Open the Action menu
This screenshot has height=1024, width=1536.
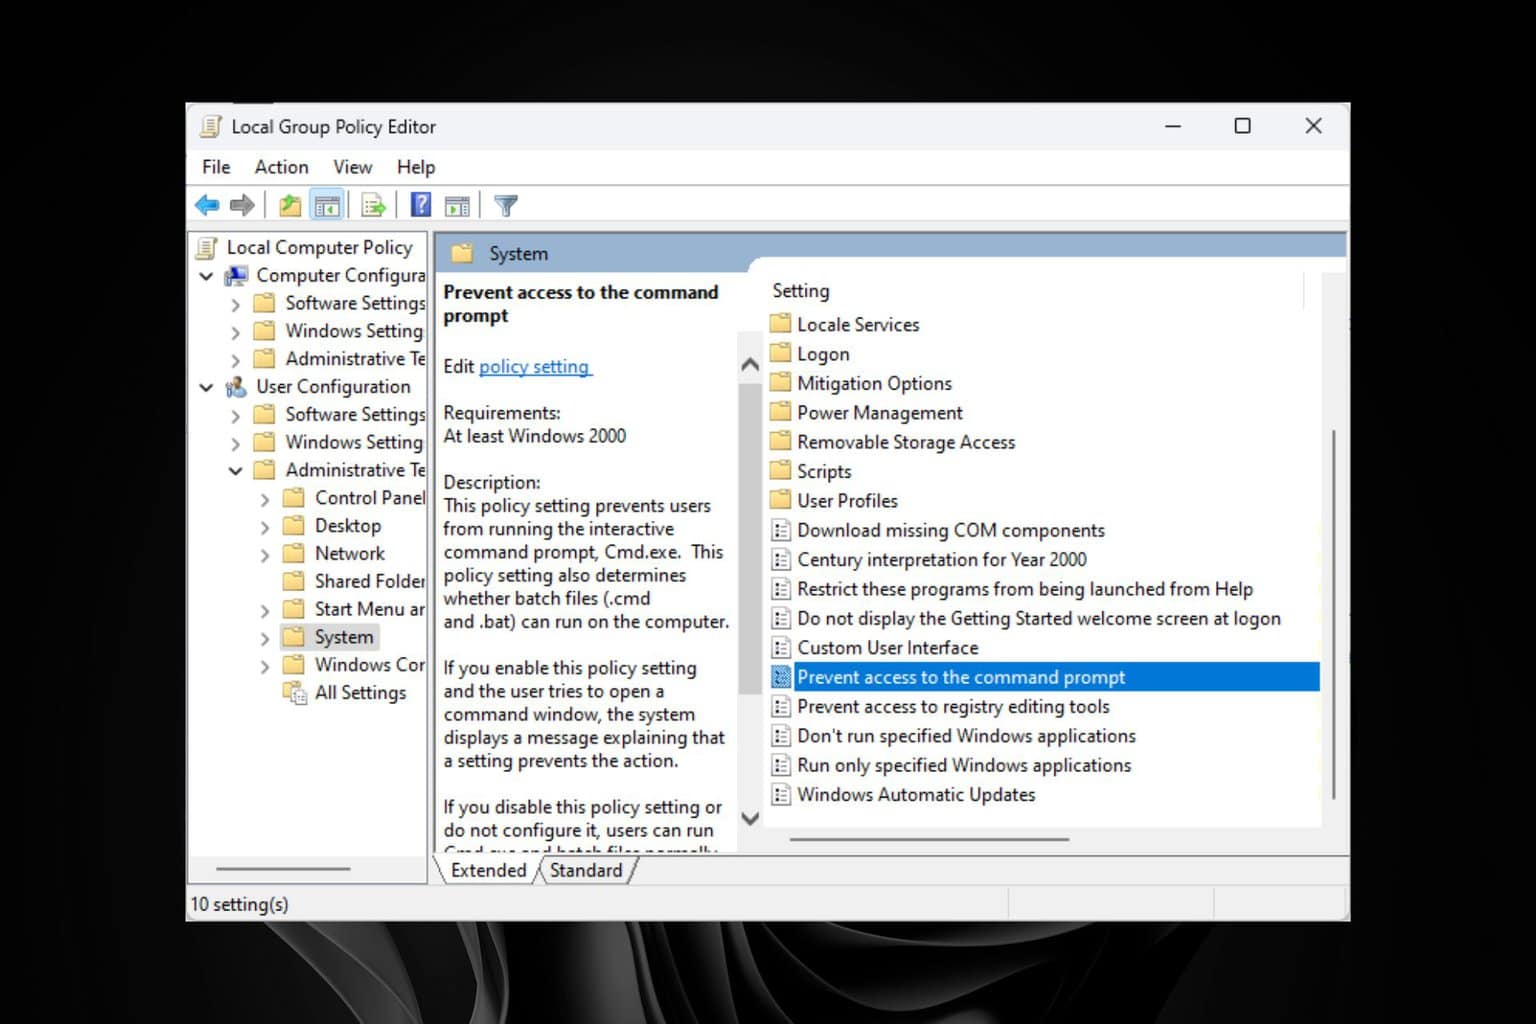[281, 167]
